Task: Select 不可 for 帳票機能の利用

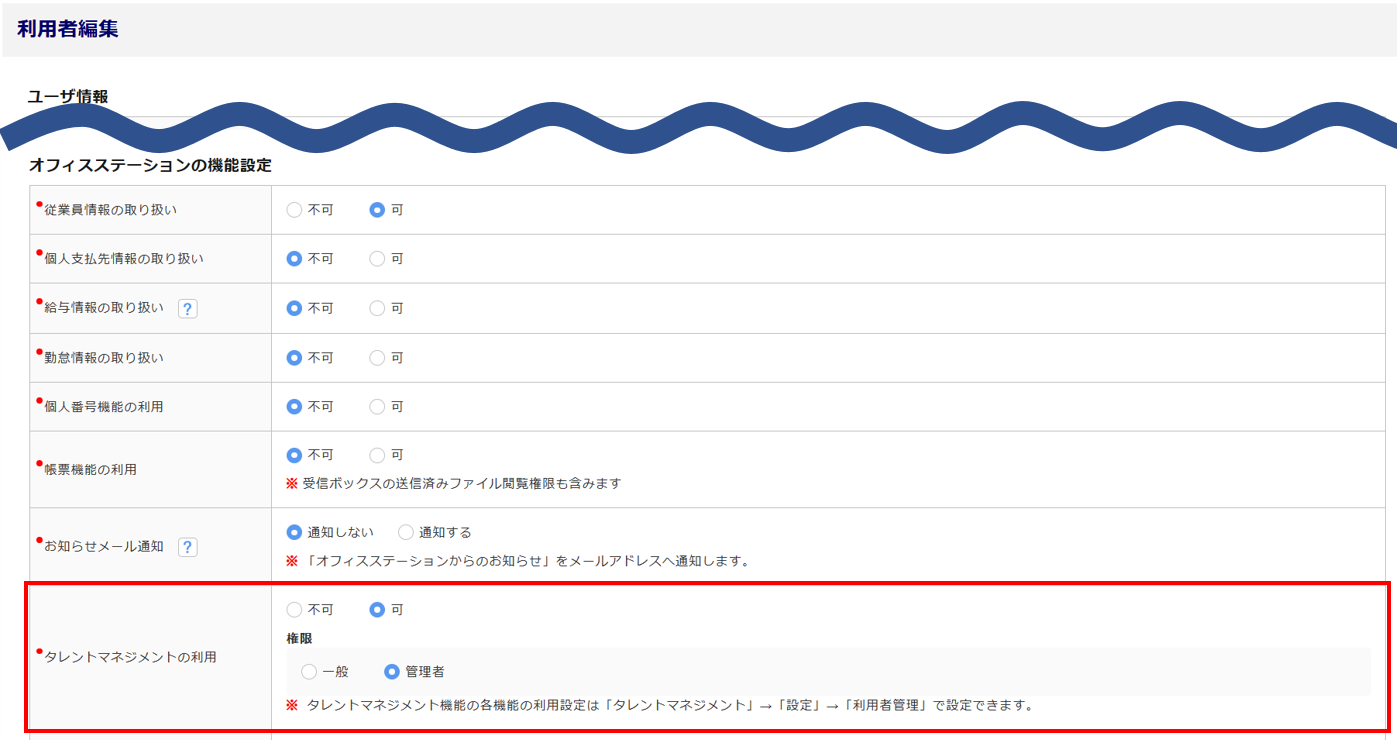Action: click(294, 455)
